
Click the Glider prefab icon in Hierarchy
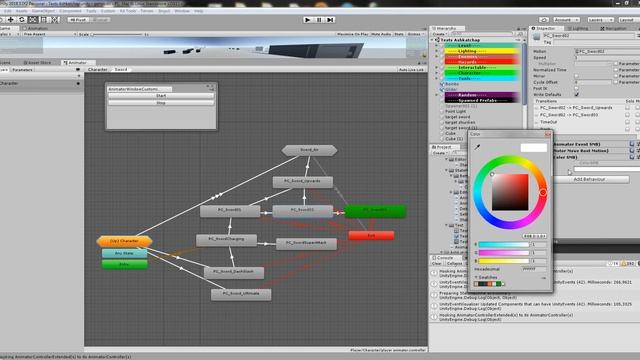click(442, 89)
